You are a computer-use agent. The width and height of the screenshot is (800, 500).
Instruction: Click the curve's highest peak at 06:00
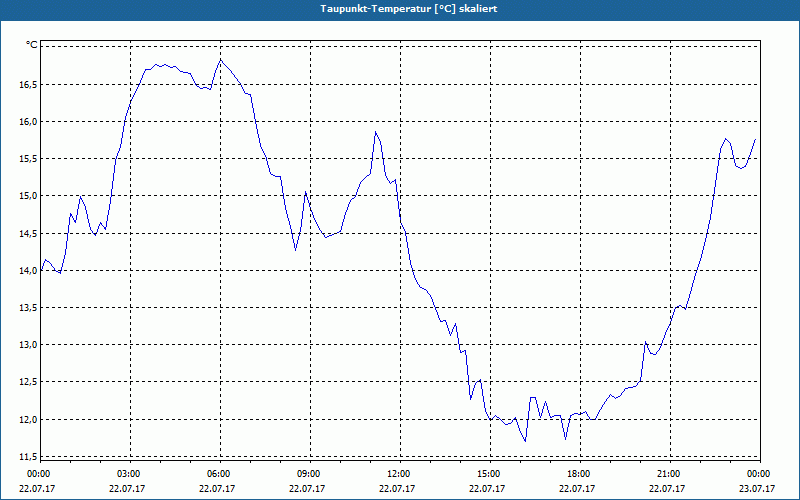click(x=220, y=59)
